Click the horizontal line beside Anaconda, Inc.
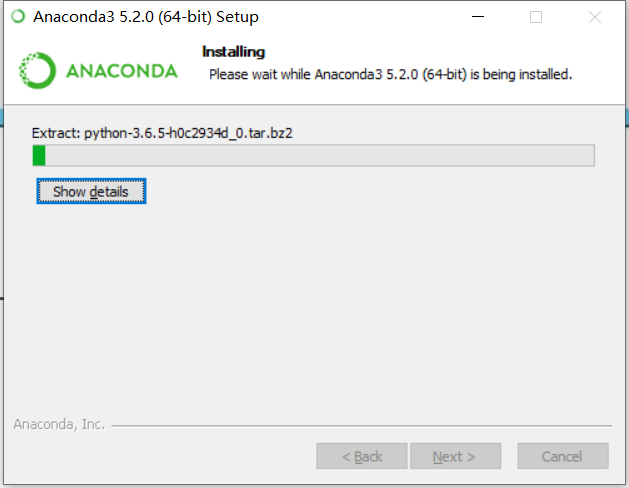629x488 pixels. coord(362,425)
